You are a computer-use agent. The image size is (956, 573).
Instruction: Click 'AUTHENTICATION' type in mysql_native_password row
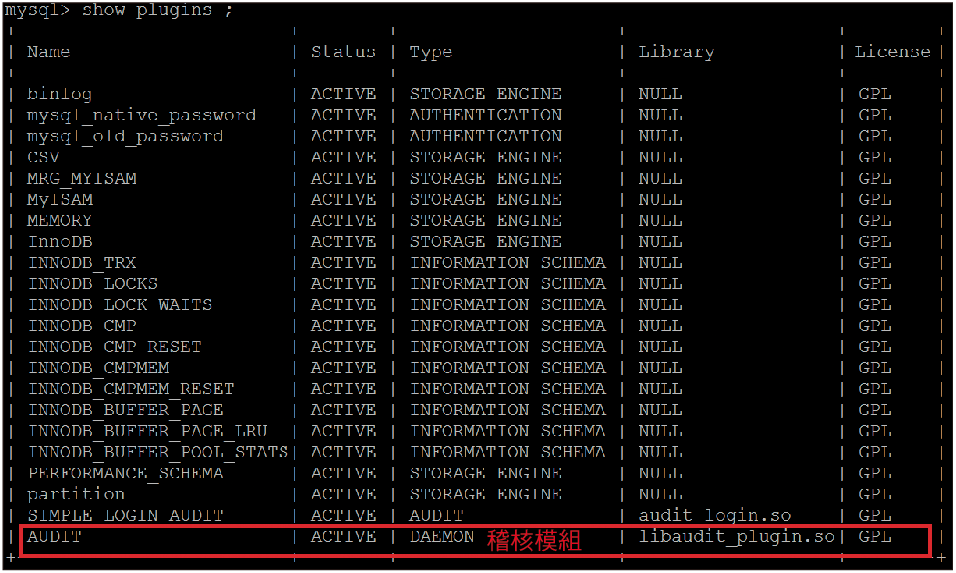click(485, 115)
